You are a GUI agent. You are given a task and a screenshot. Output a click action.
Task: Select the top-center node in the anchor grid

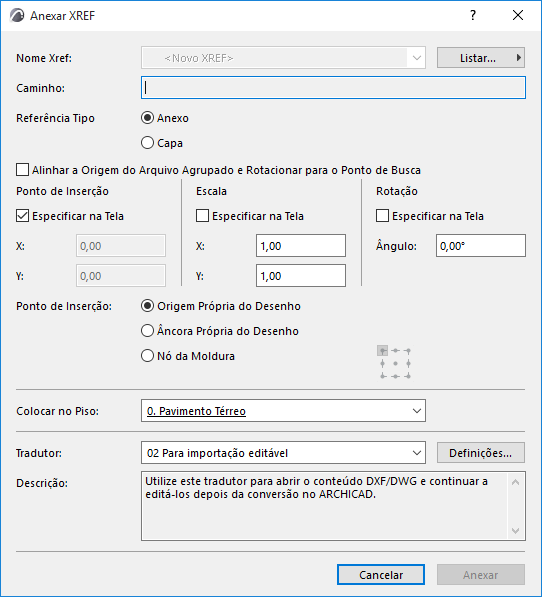[x=395, y=351]
